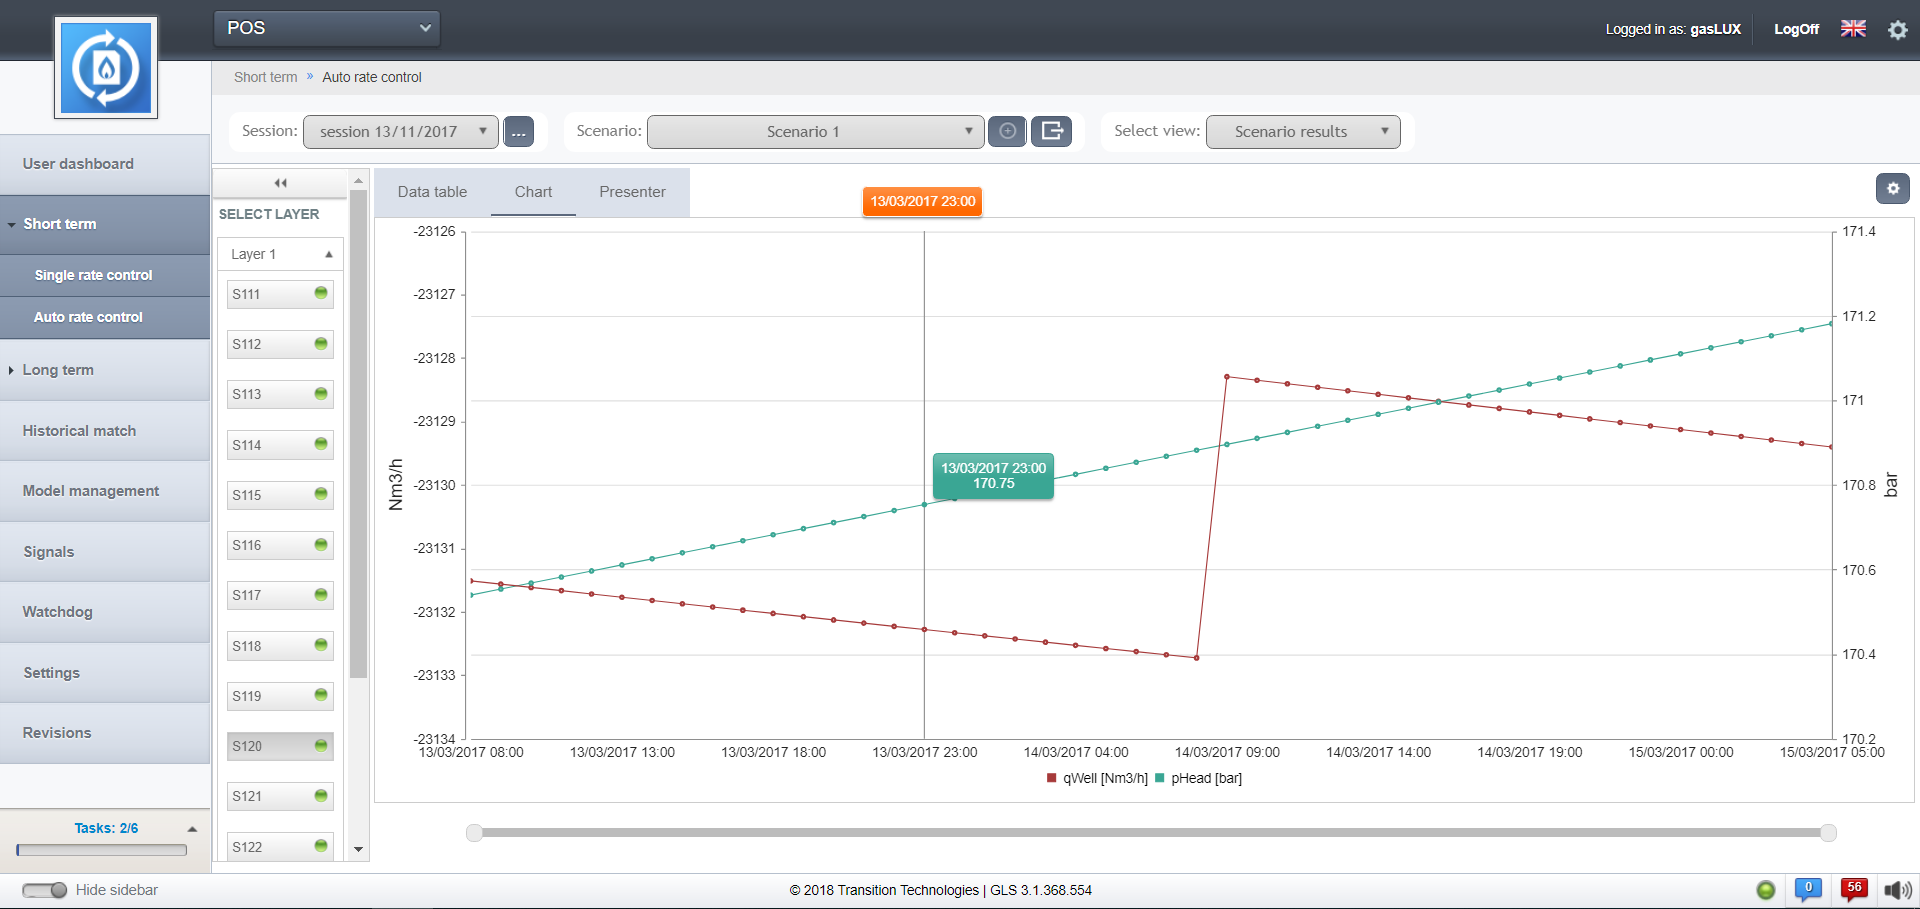
Task: Click the gasLUX application logo icon
Action: click(x=106, y=68)
